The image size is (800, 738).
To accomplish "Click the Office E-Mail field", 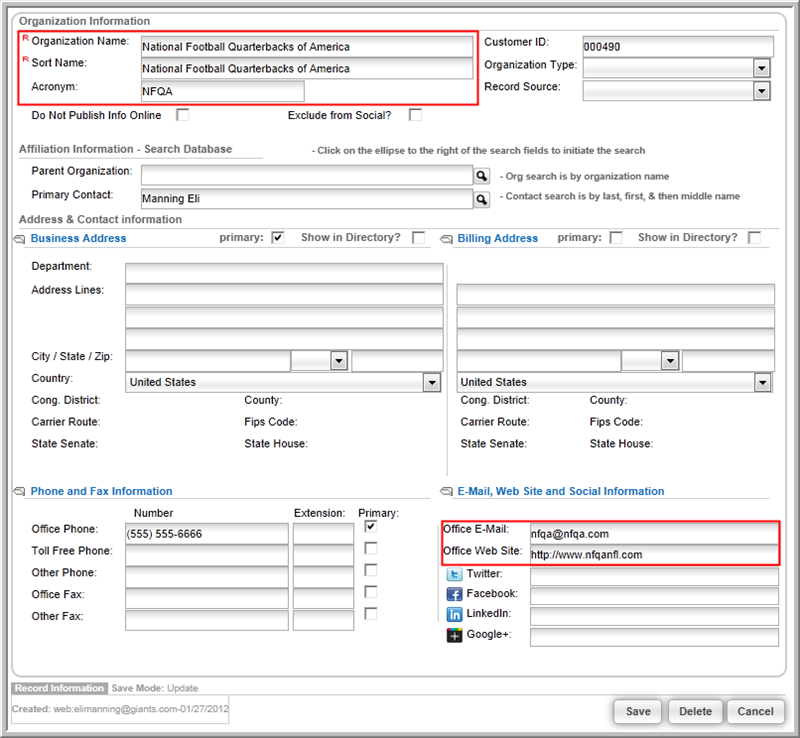I will [x=654, y=534].
